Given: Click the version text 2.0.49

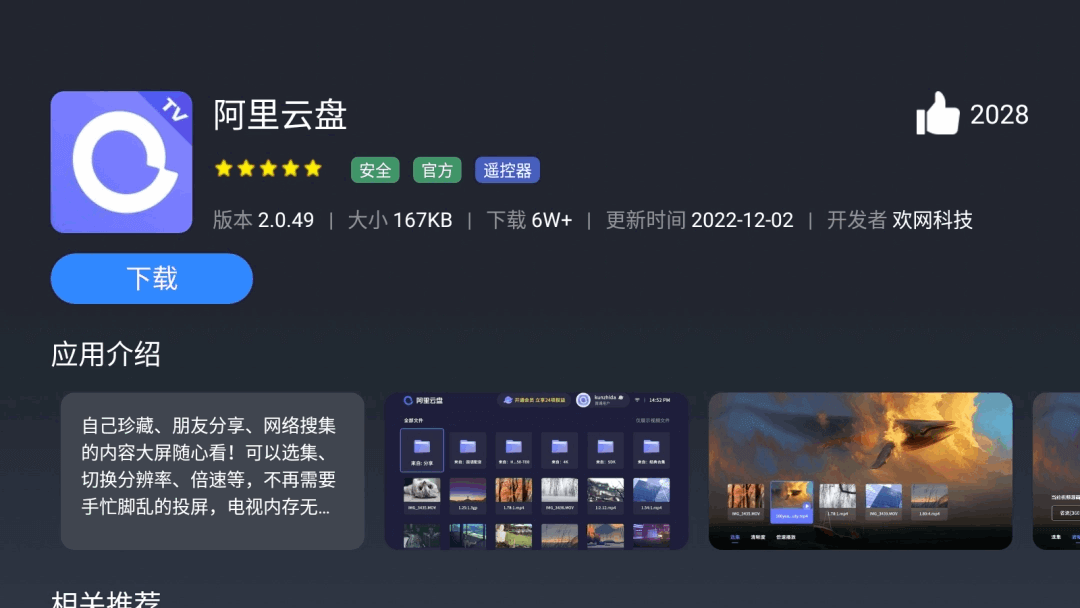Looking at the screenshot, I should click(x=285, y=220).
